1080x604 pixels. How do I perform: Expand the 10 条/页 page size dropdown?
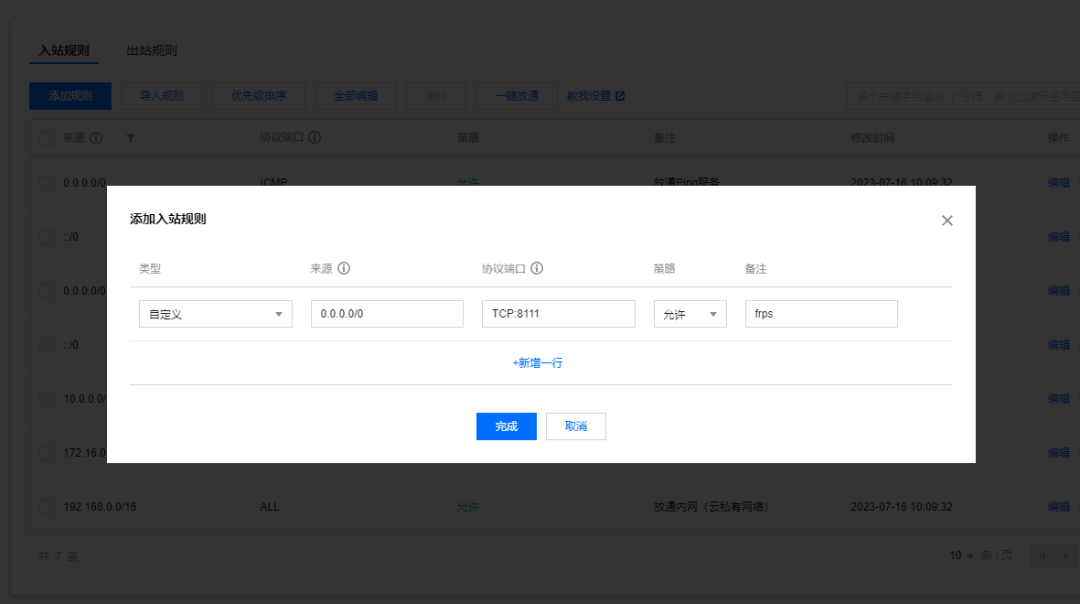[963, 556]
